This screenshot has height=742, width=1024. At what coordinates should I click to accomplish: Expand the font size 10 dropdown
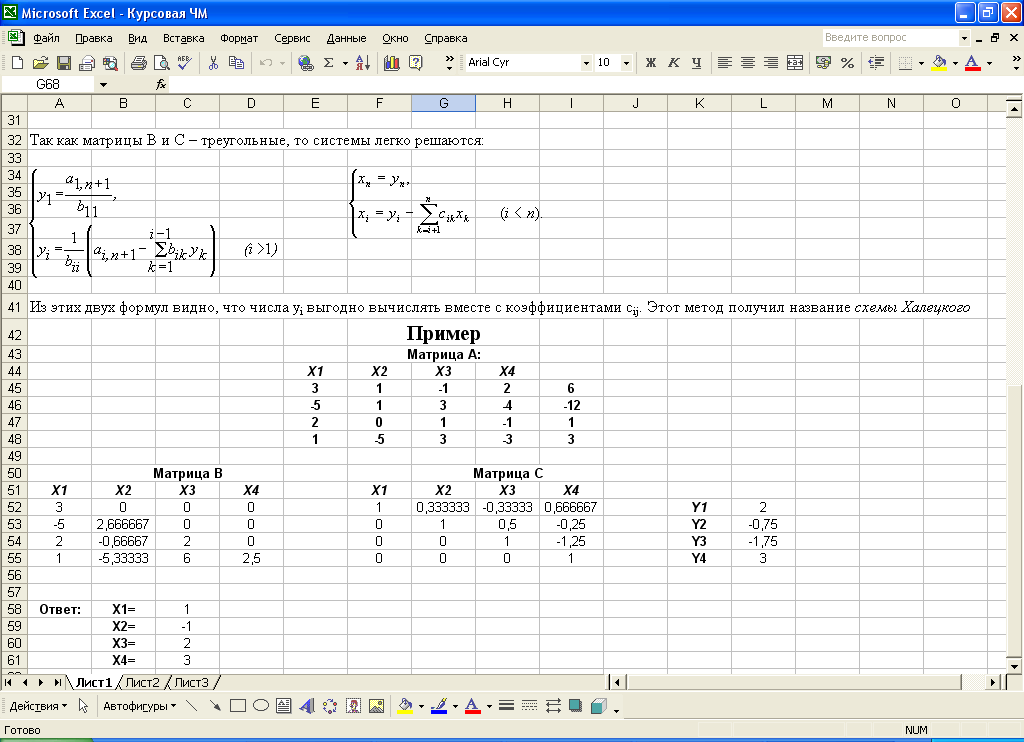(x=626, y=63)
